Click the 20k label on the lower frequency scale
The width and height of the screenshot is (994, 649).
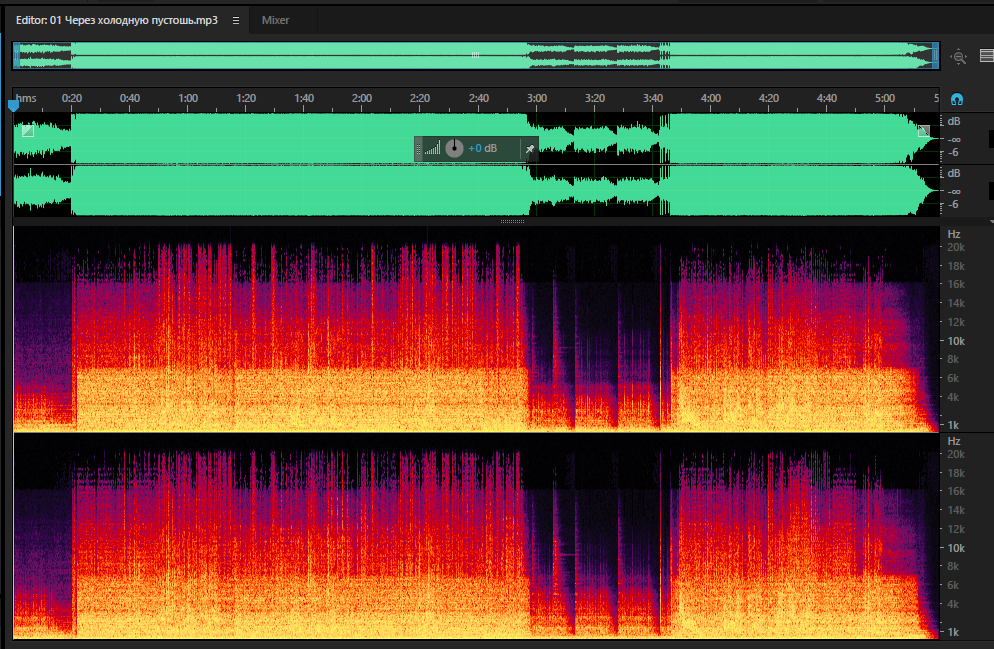pos(956,454)
